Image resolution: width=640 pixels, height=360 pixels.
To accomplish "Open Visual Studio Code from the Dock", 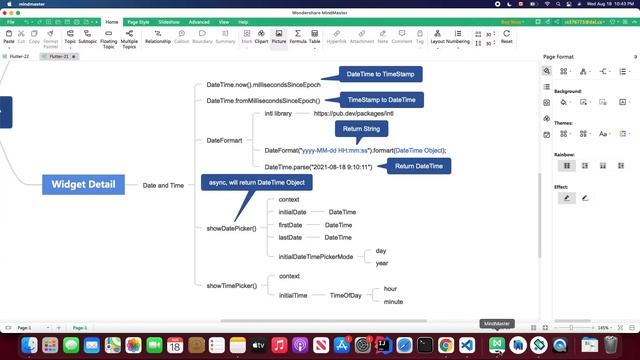I will (467, 345).
